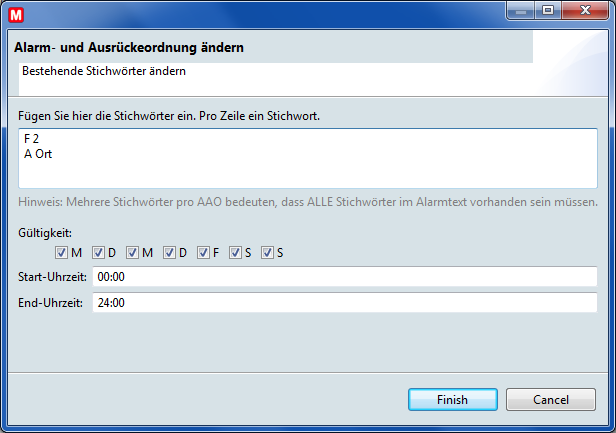Toggle the last S (Sunday) checkbox
This screenshot has width=616, height=433.
(268, 253)
